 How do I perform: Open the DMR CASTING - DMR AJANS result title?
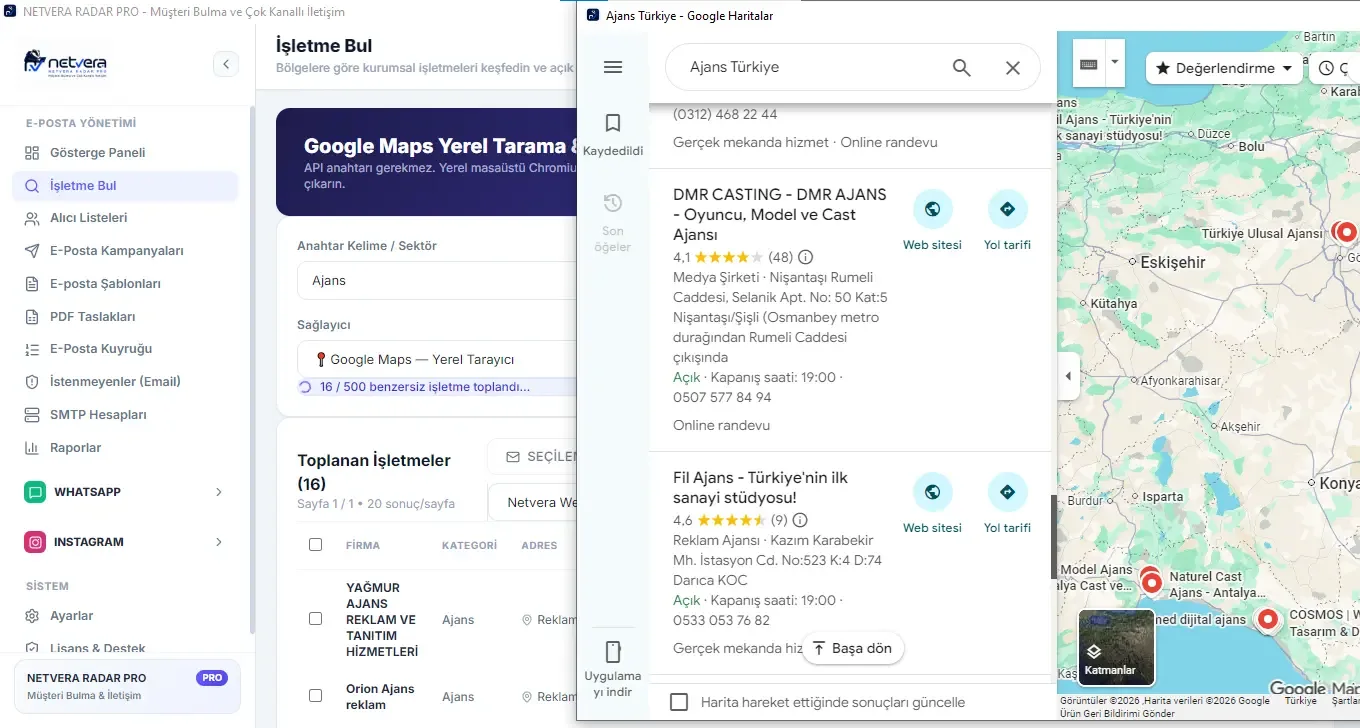click(x=779, y=214)
